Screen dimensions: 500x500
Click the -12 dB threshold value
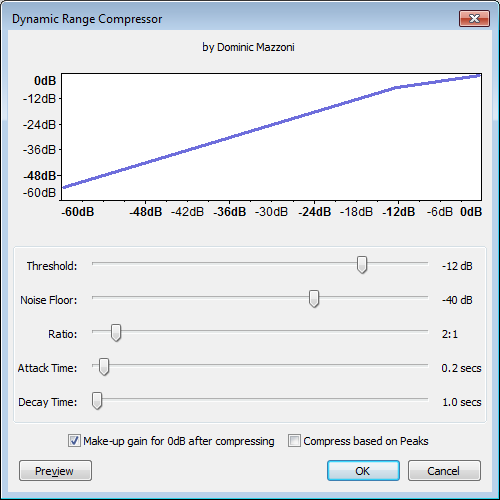pos(457,266)
